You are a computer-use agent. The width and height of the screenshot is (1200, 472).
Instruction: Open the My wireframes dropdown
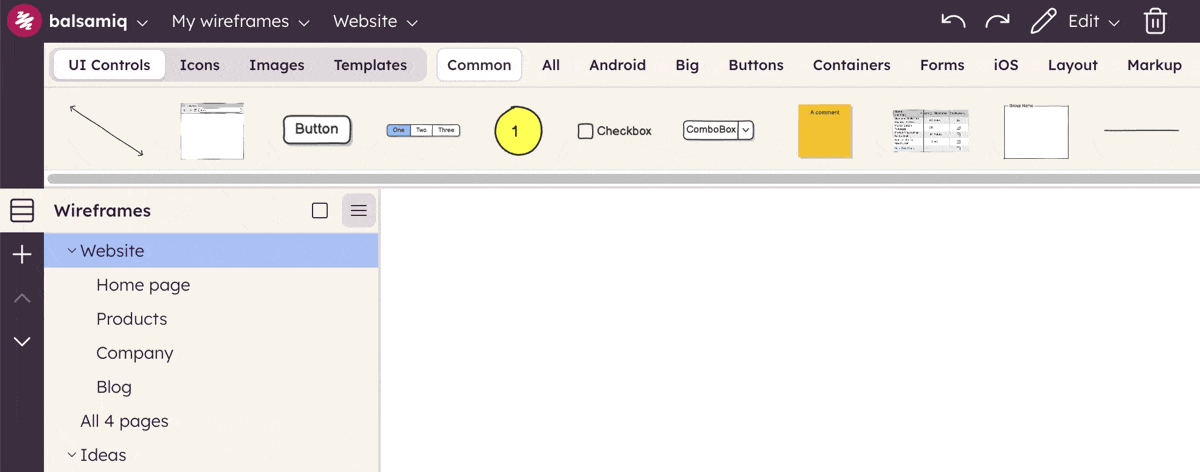pyautogui.click(x=240, y=21)
